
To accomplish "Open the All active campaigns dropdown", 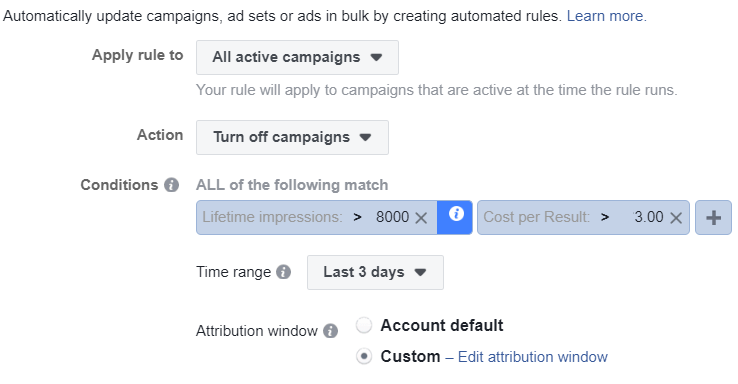I will pyautogui.click(x=297, y=57).
